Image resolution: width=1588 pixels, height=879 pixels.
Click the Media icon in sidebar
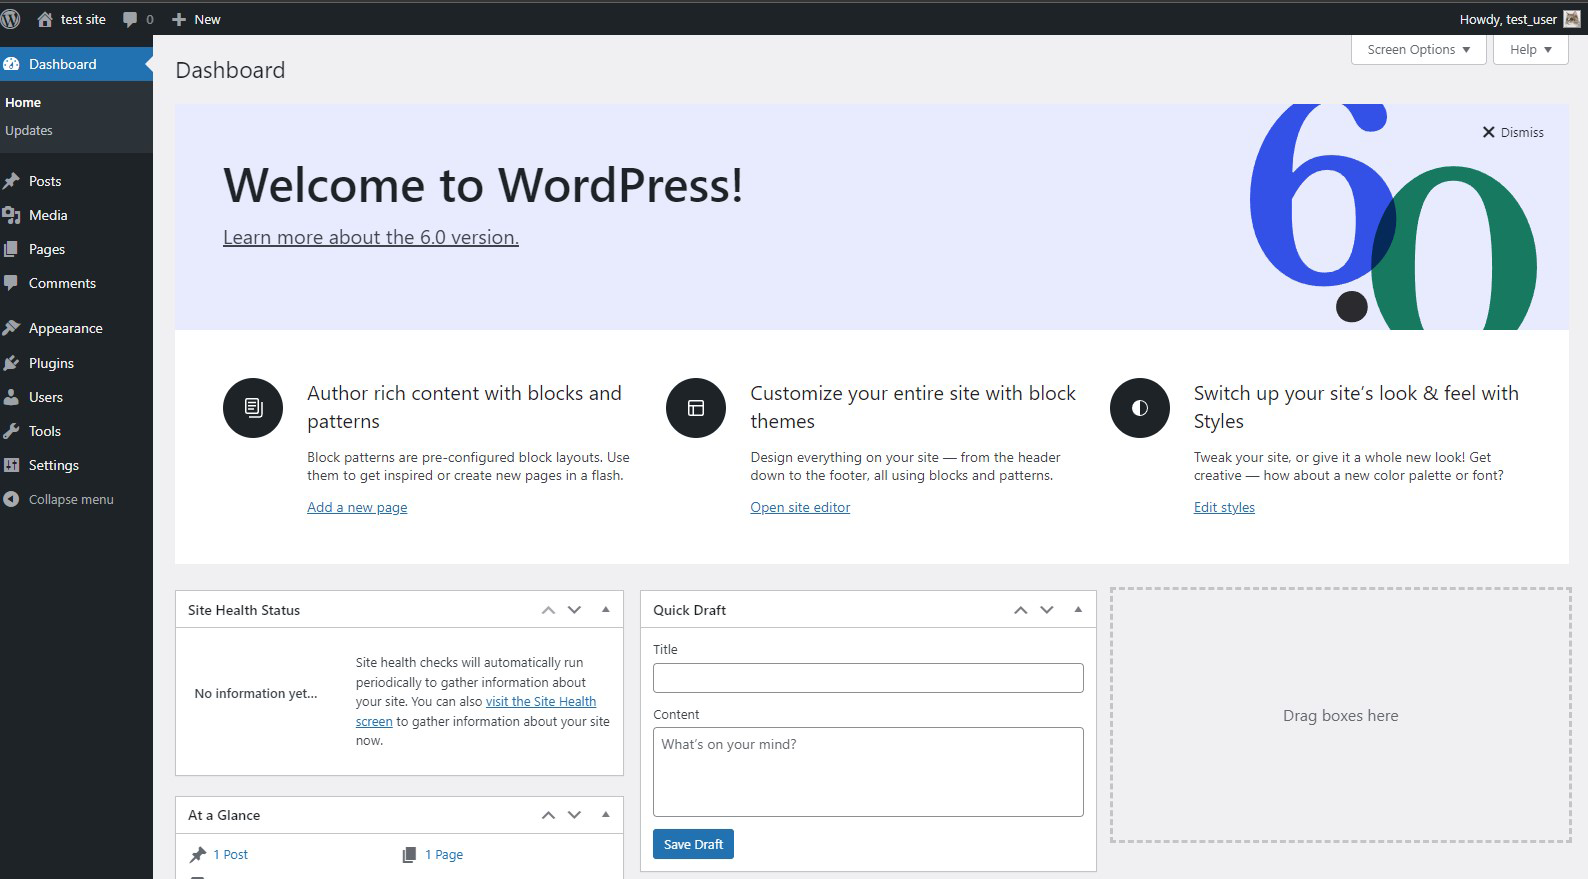(11, 215)
